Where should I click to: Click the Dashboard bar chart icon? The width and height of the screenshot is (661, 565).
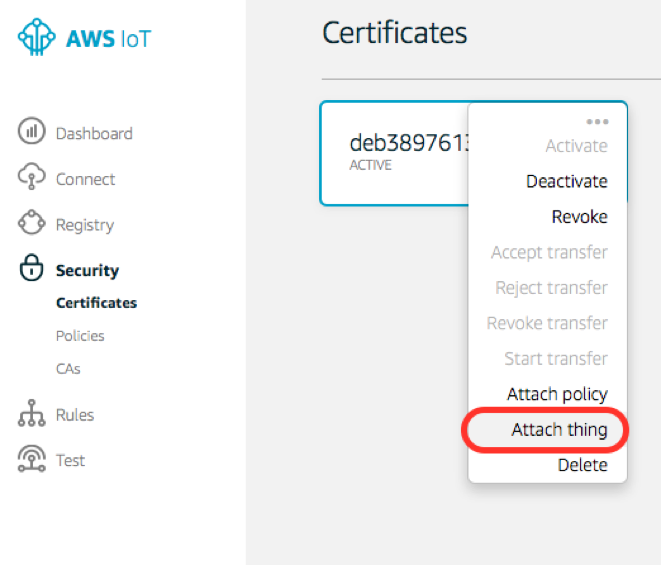pyautogui.click(x=32, y=132)
